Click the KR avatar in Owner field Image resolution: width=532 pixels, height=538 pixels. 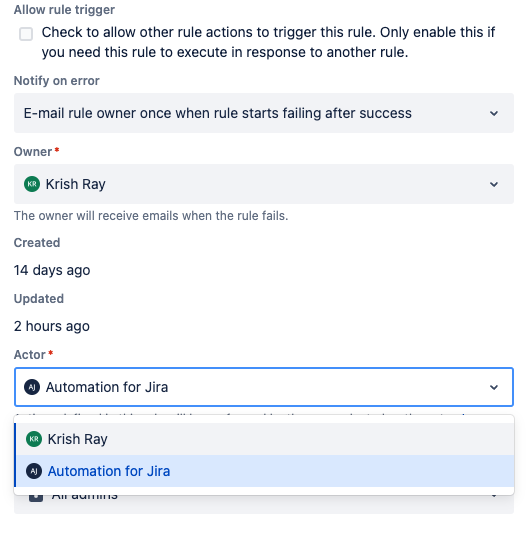(32, 184)
